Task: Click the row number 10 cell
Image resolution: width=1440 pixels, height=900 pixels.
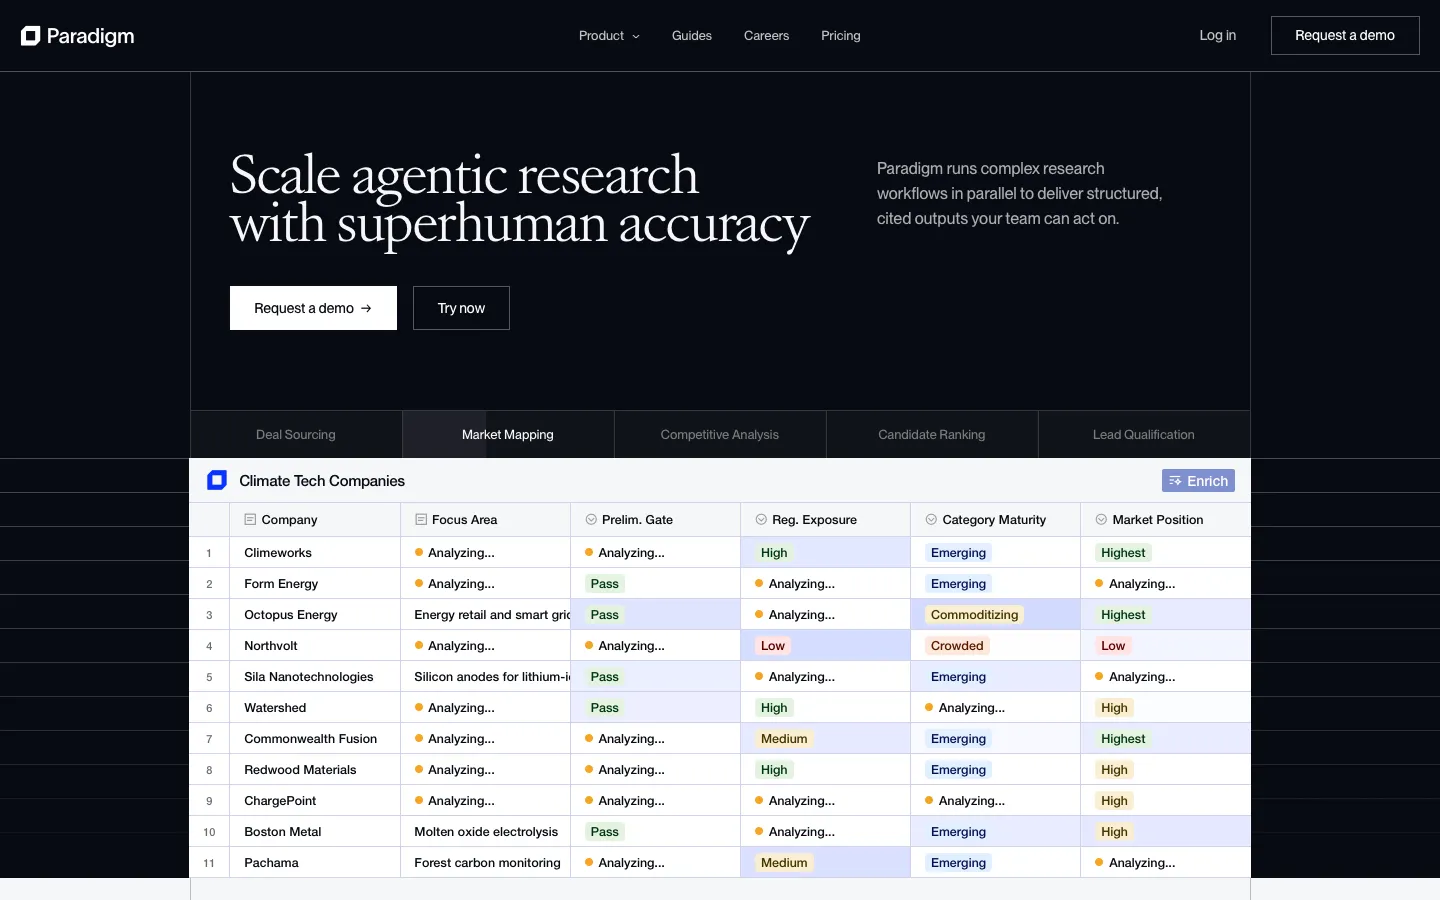Action: tap(210, 832)
